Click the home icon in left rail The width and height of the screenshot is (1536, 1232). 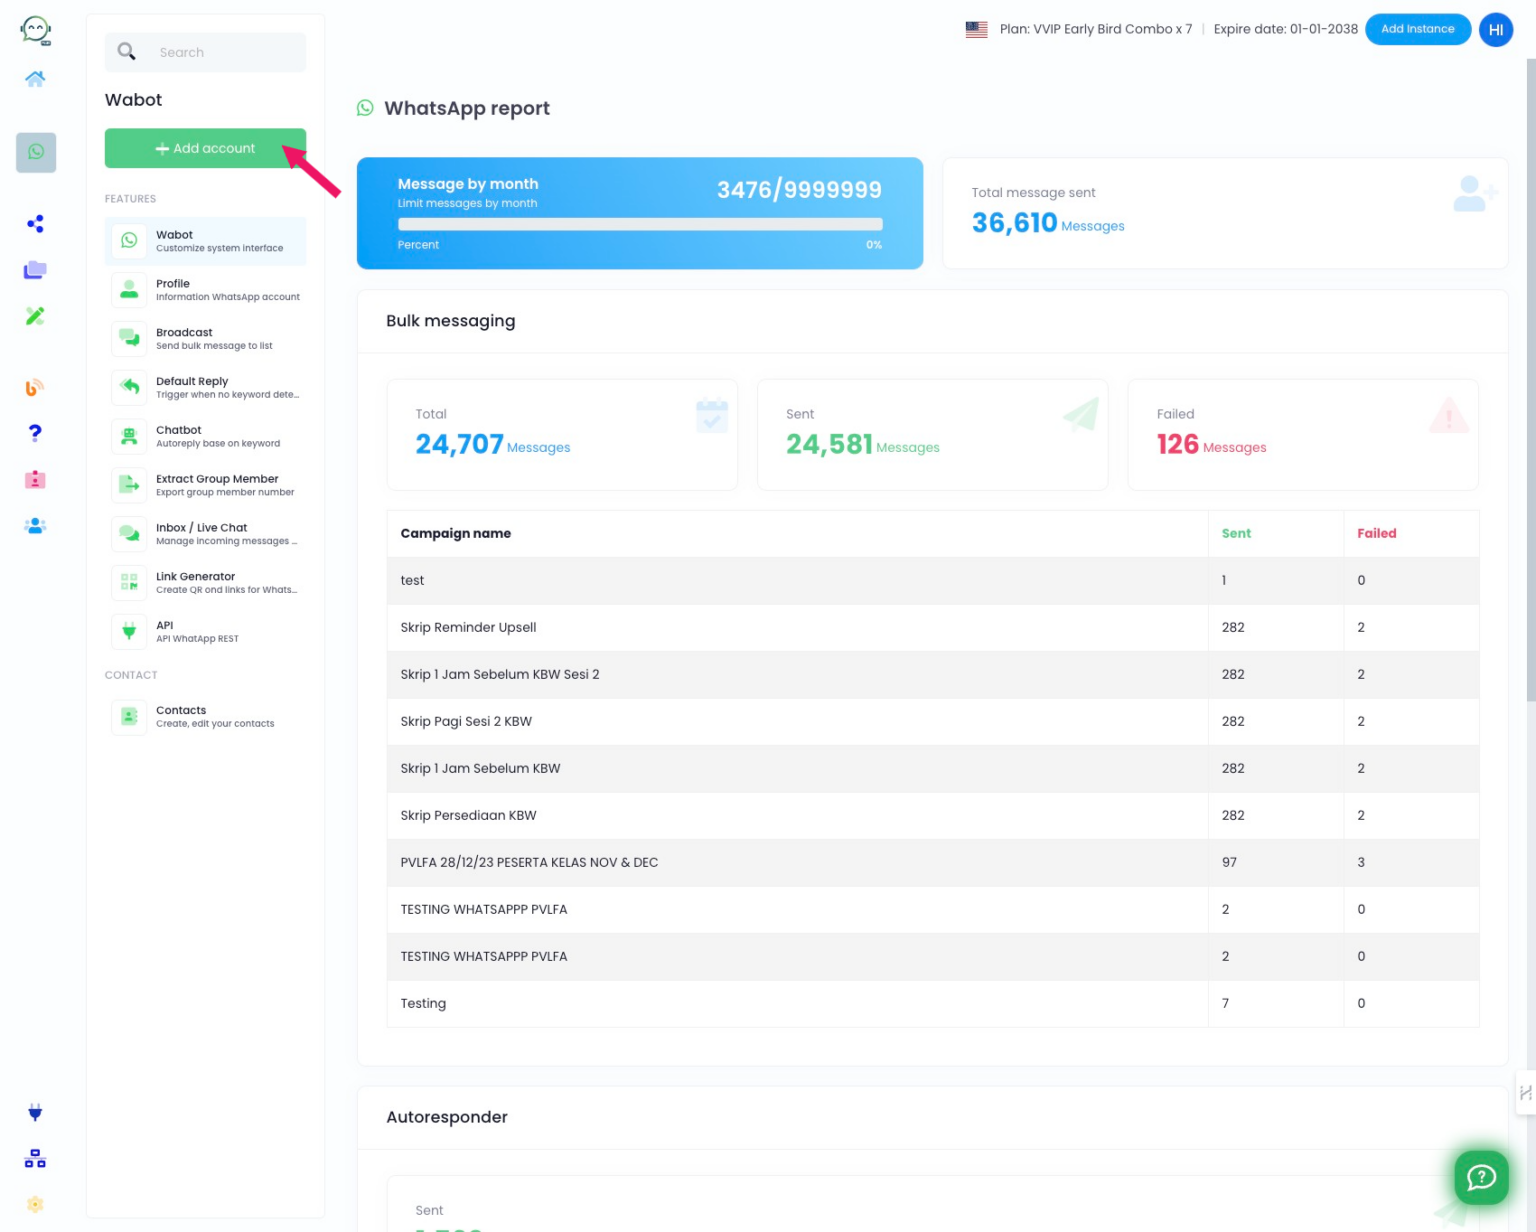(x=35, y=79)
